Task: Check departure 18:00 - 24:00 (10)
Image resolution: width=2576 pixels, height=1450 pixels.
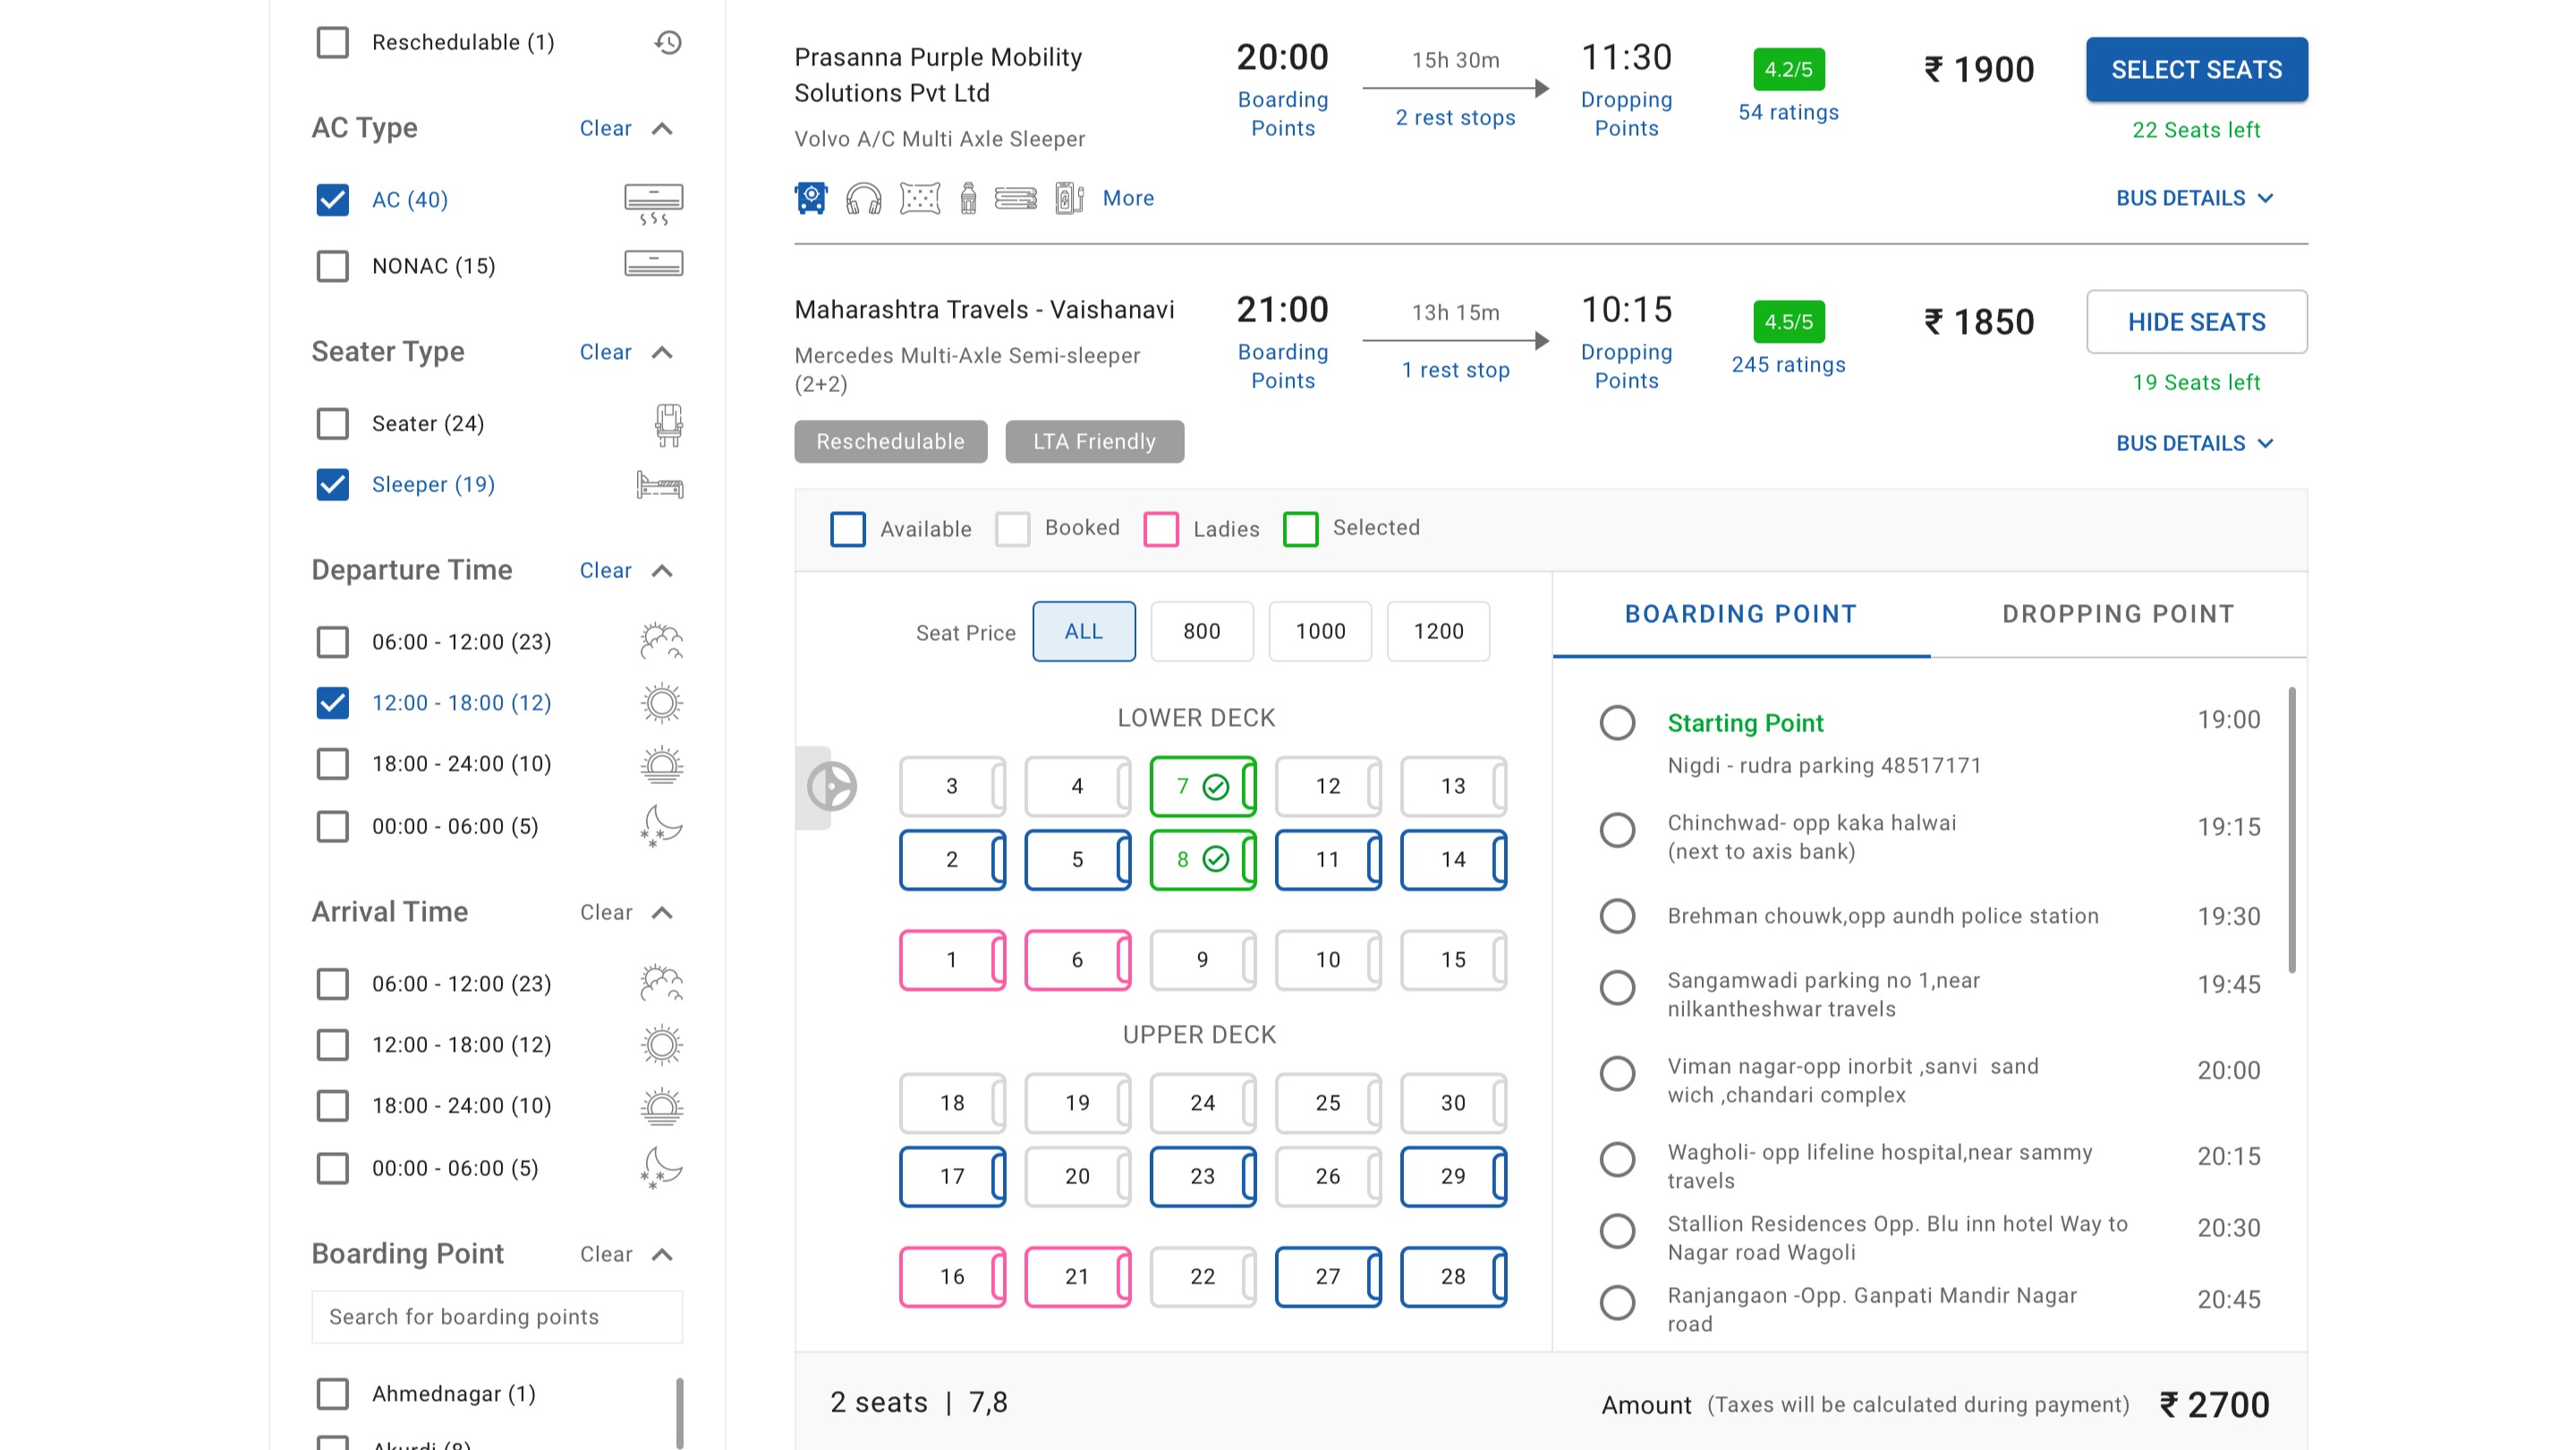Action: pos(332,764)
